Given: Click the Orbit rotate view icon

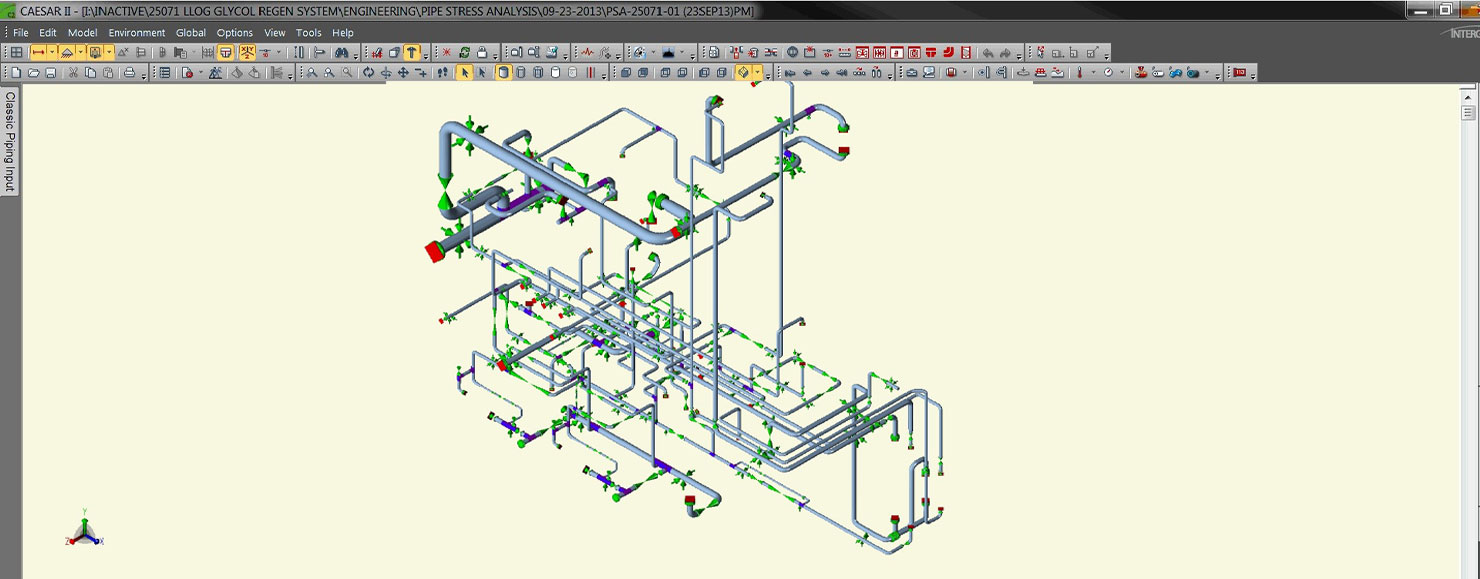Looking at the screenshot, I should pyautogui.click(x=368, y=73).
